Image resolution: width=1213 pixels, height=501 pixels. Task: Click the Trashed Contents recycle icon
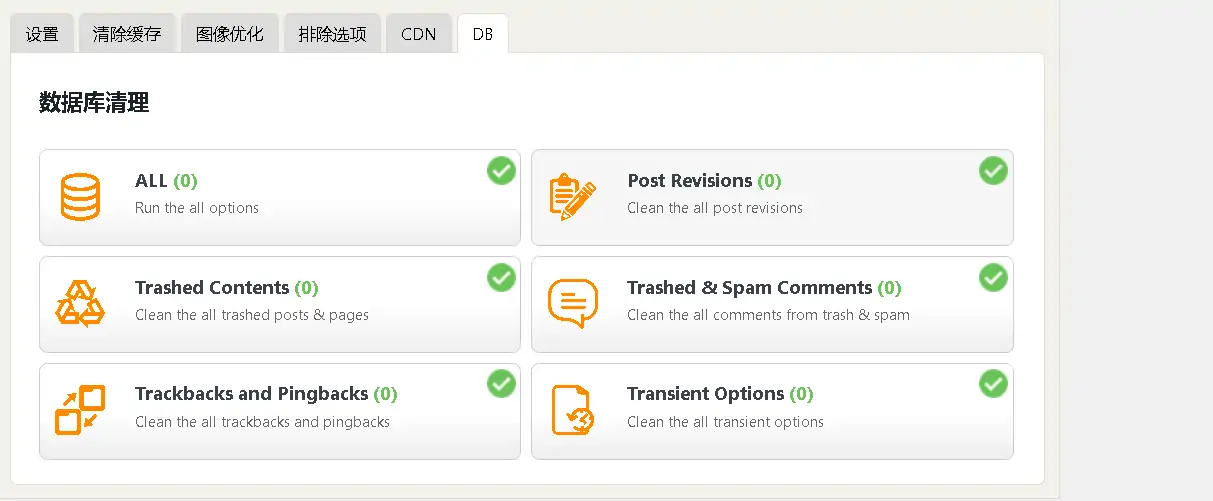click(80, 303)
